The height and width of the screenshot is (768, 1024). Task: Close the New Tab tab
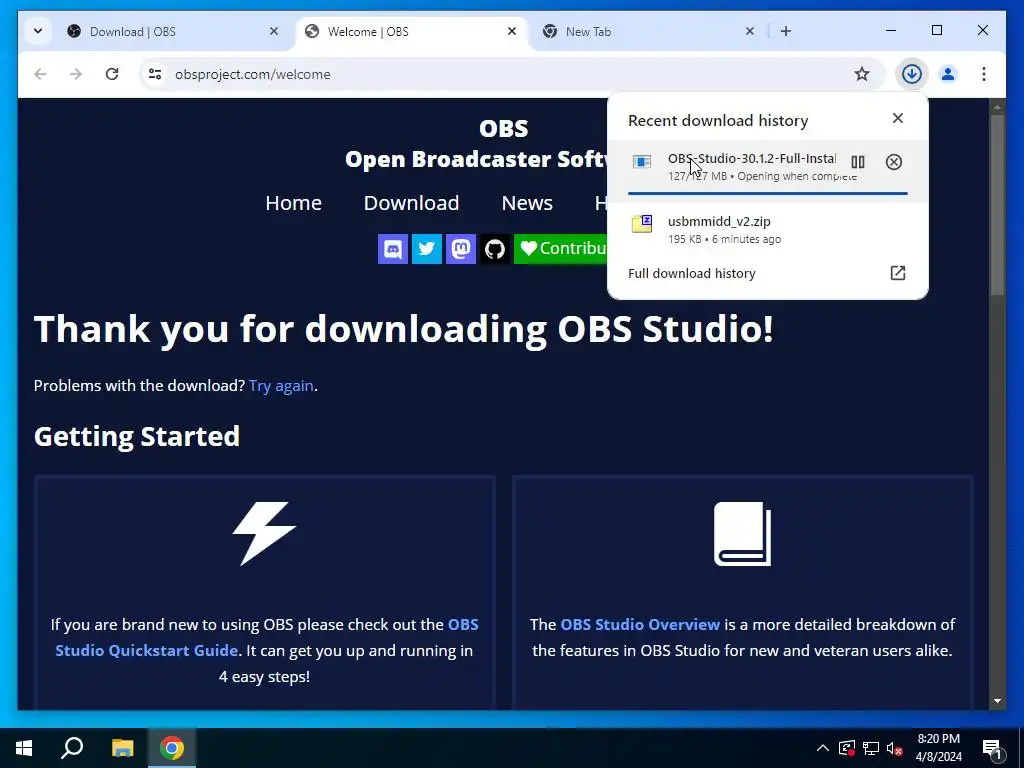(750, 31)
